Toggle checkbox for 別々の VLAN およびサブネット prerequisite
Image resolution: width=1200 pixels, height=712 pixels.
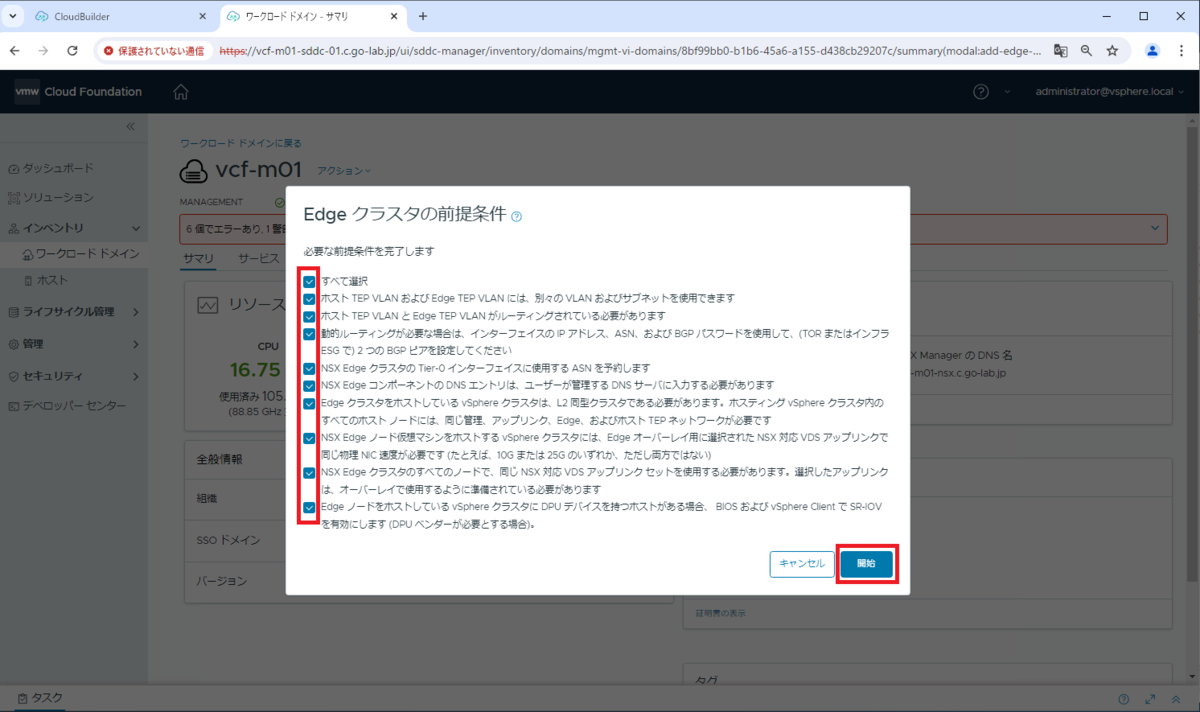(x=309, y=299)
